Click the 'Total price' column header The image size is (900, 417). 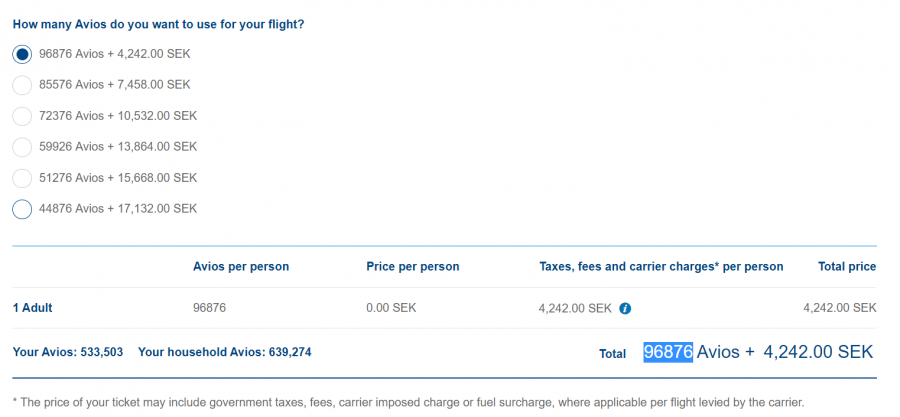click(x=846, y=267)
